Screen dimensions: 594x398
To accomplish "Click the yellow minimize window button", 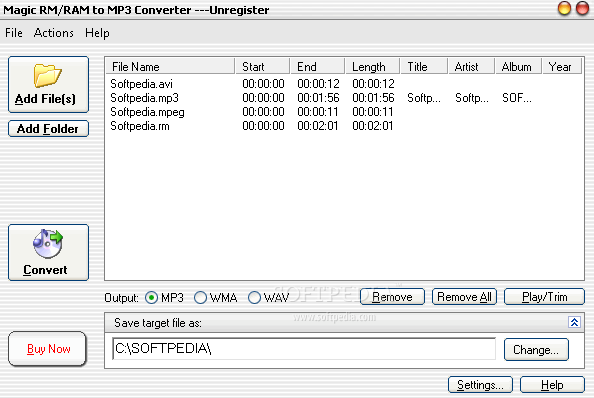I will 564,8.
